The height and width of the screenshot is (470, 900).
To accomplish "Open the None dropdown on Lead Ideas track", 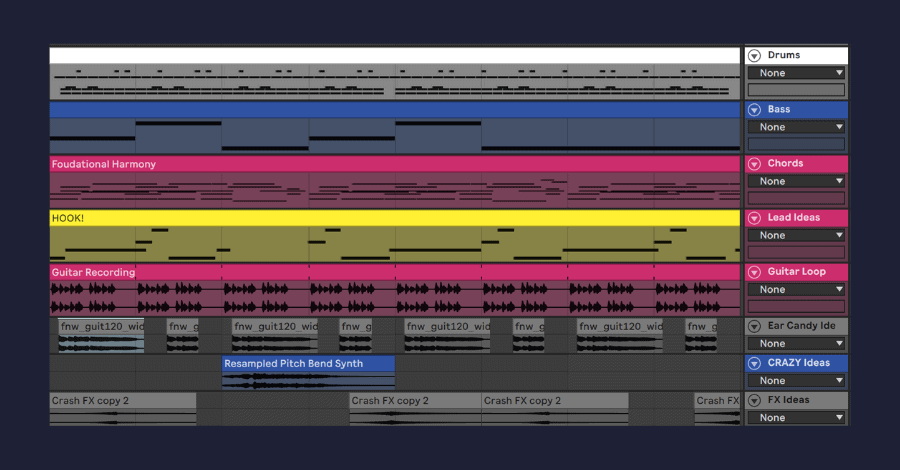I will tap(796, 235).
